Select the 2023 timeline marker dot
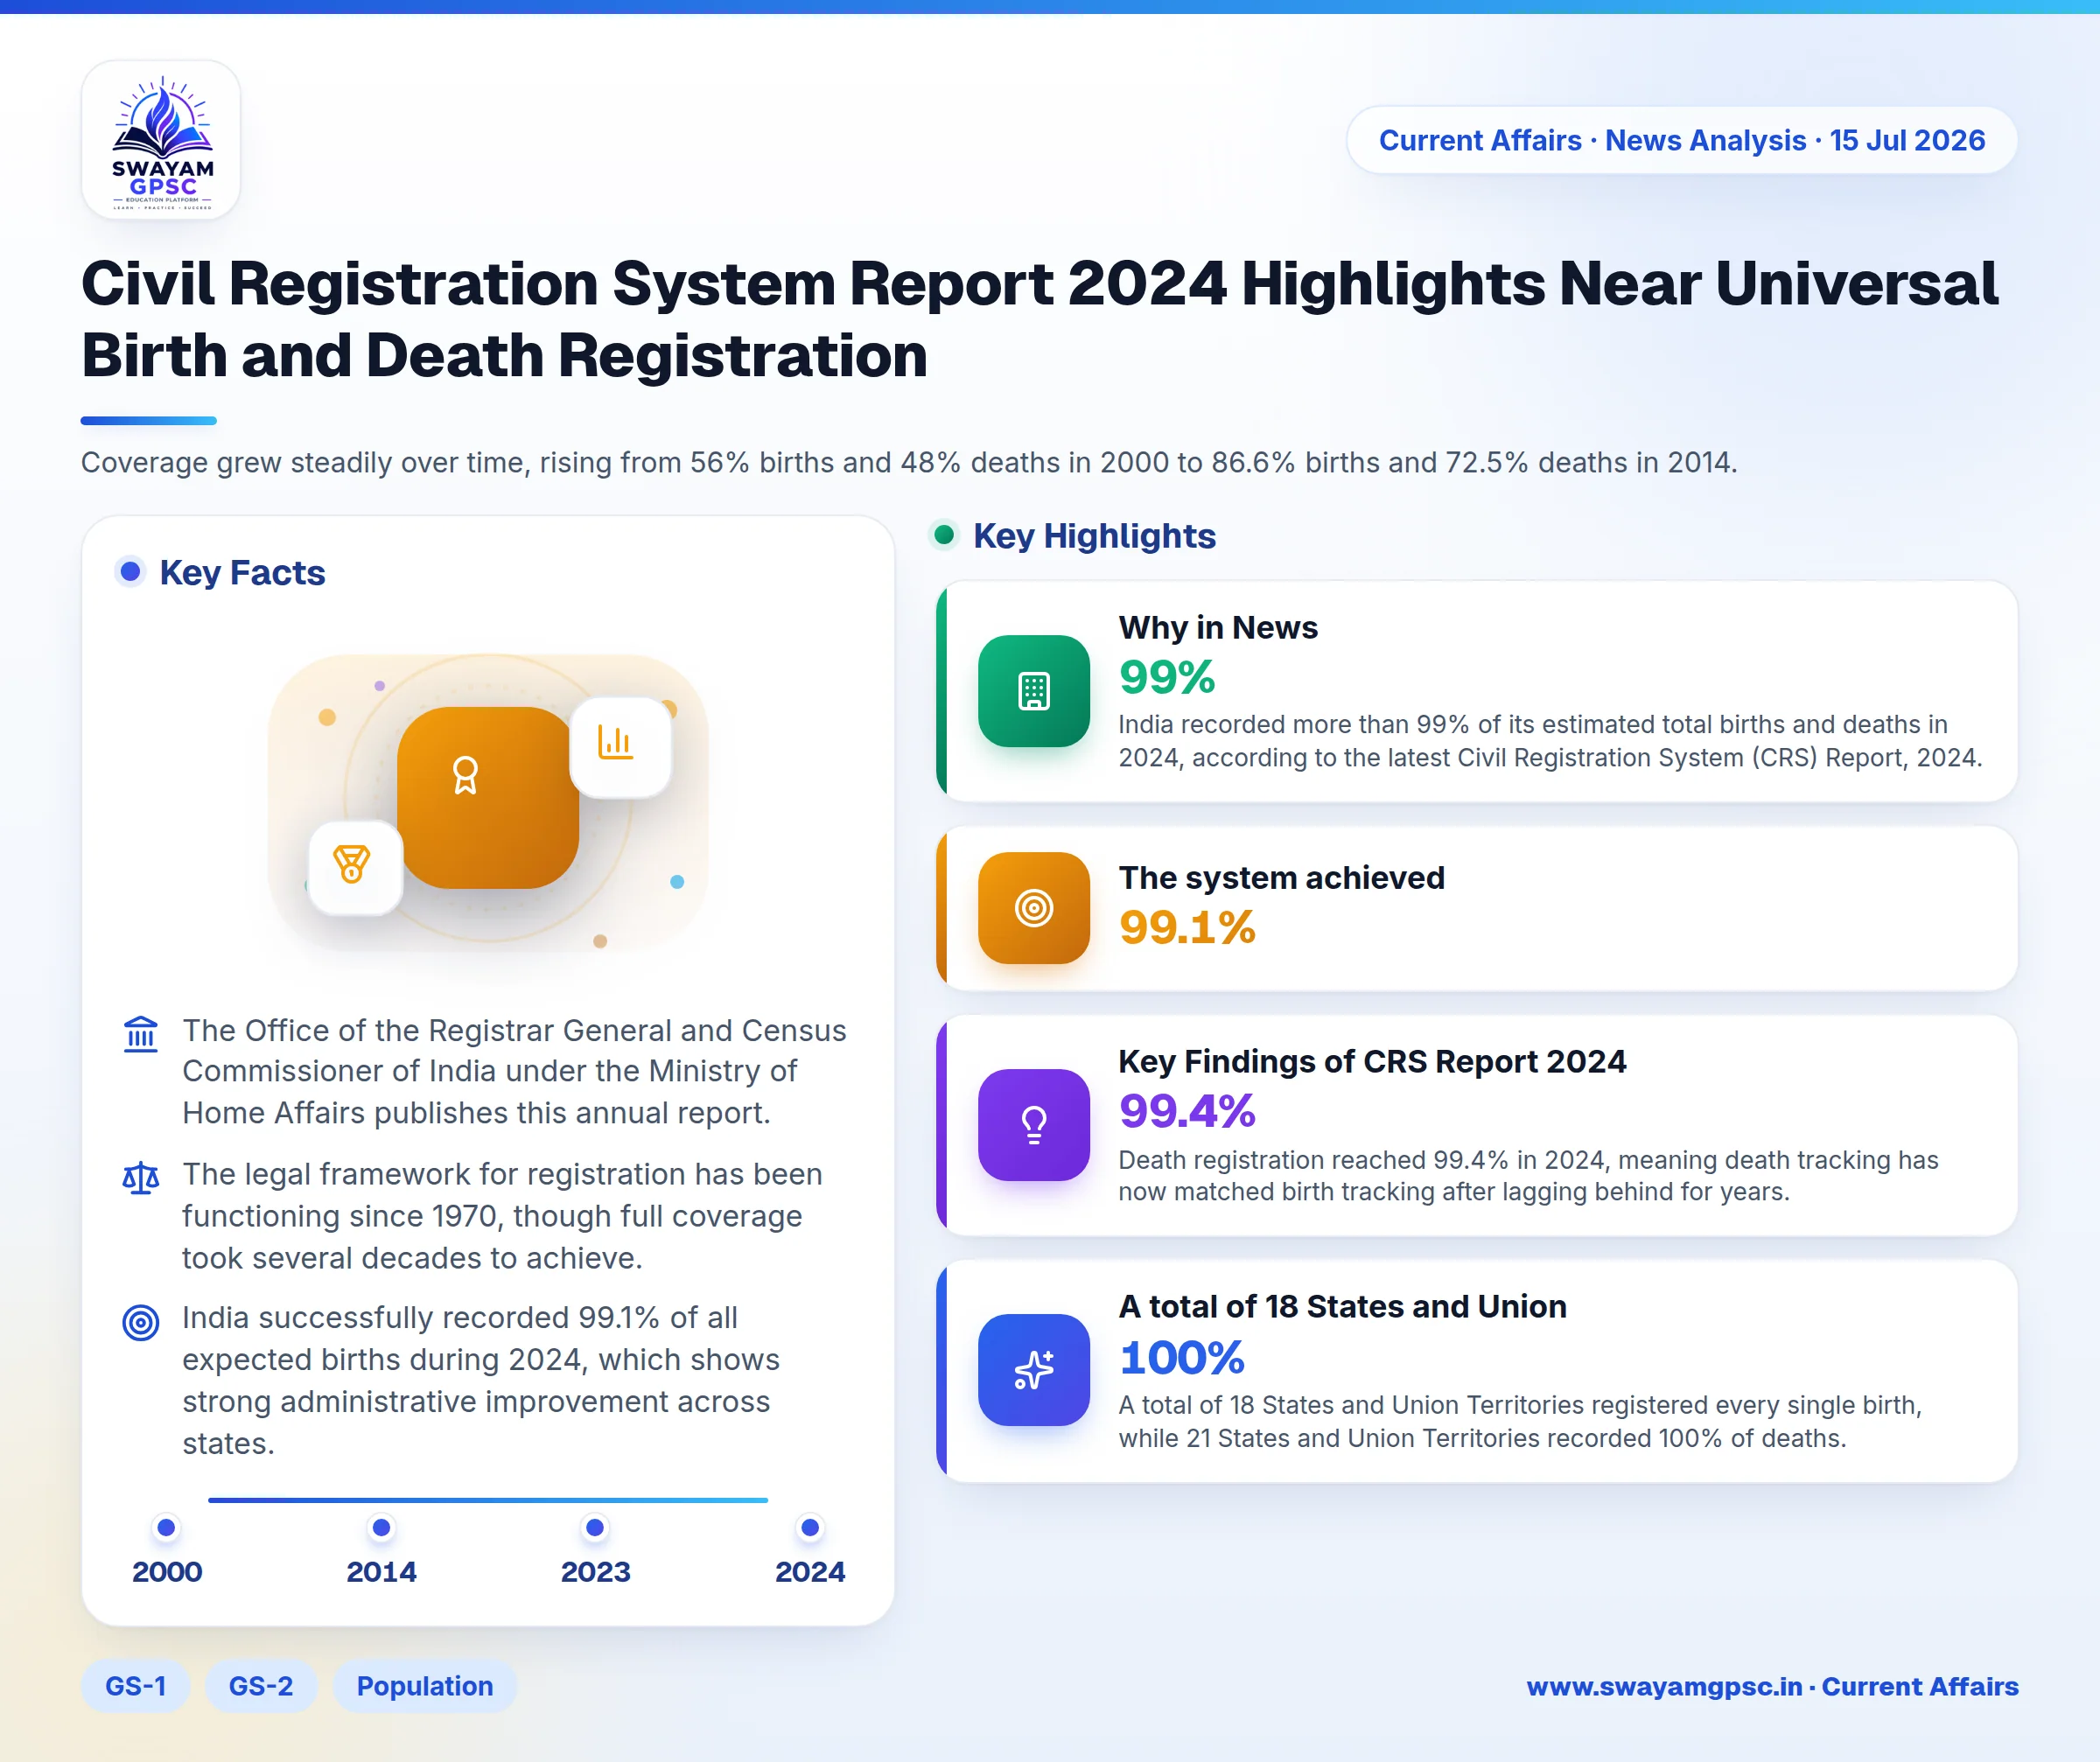 (595, 1527)
